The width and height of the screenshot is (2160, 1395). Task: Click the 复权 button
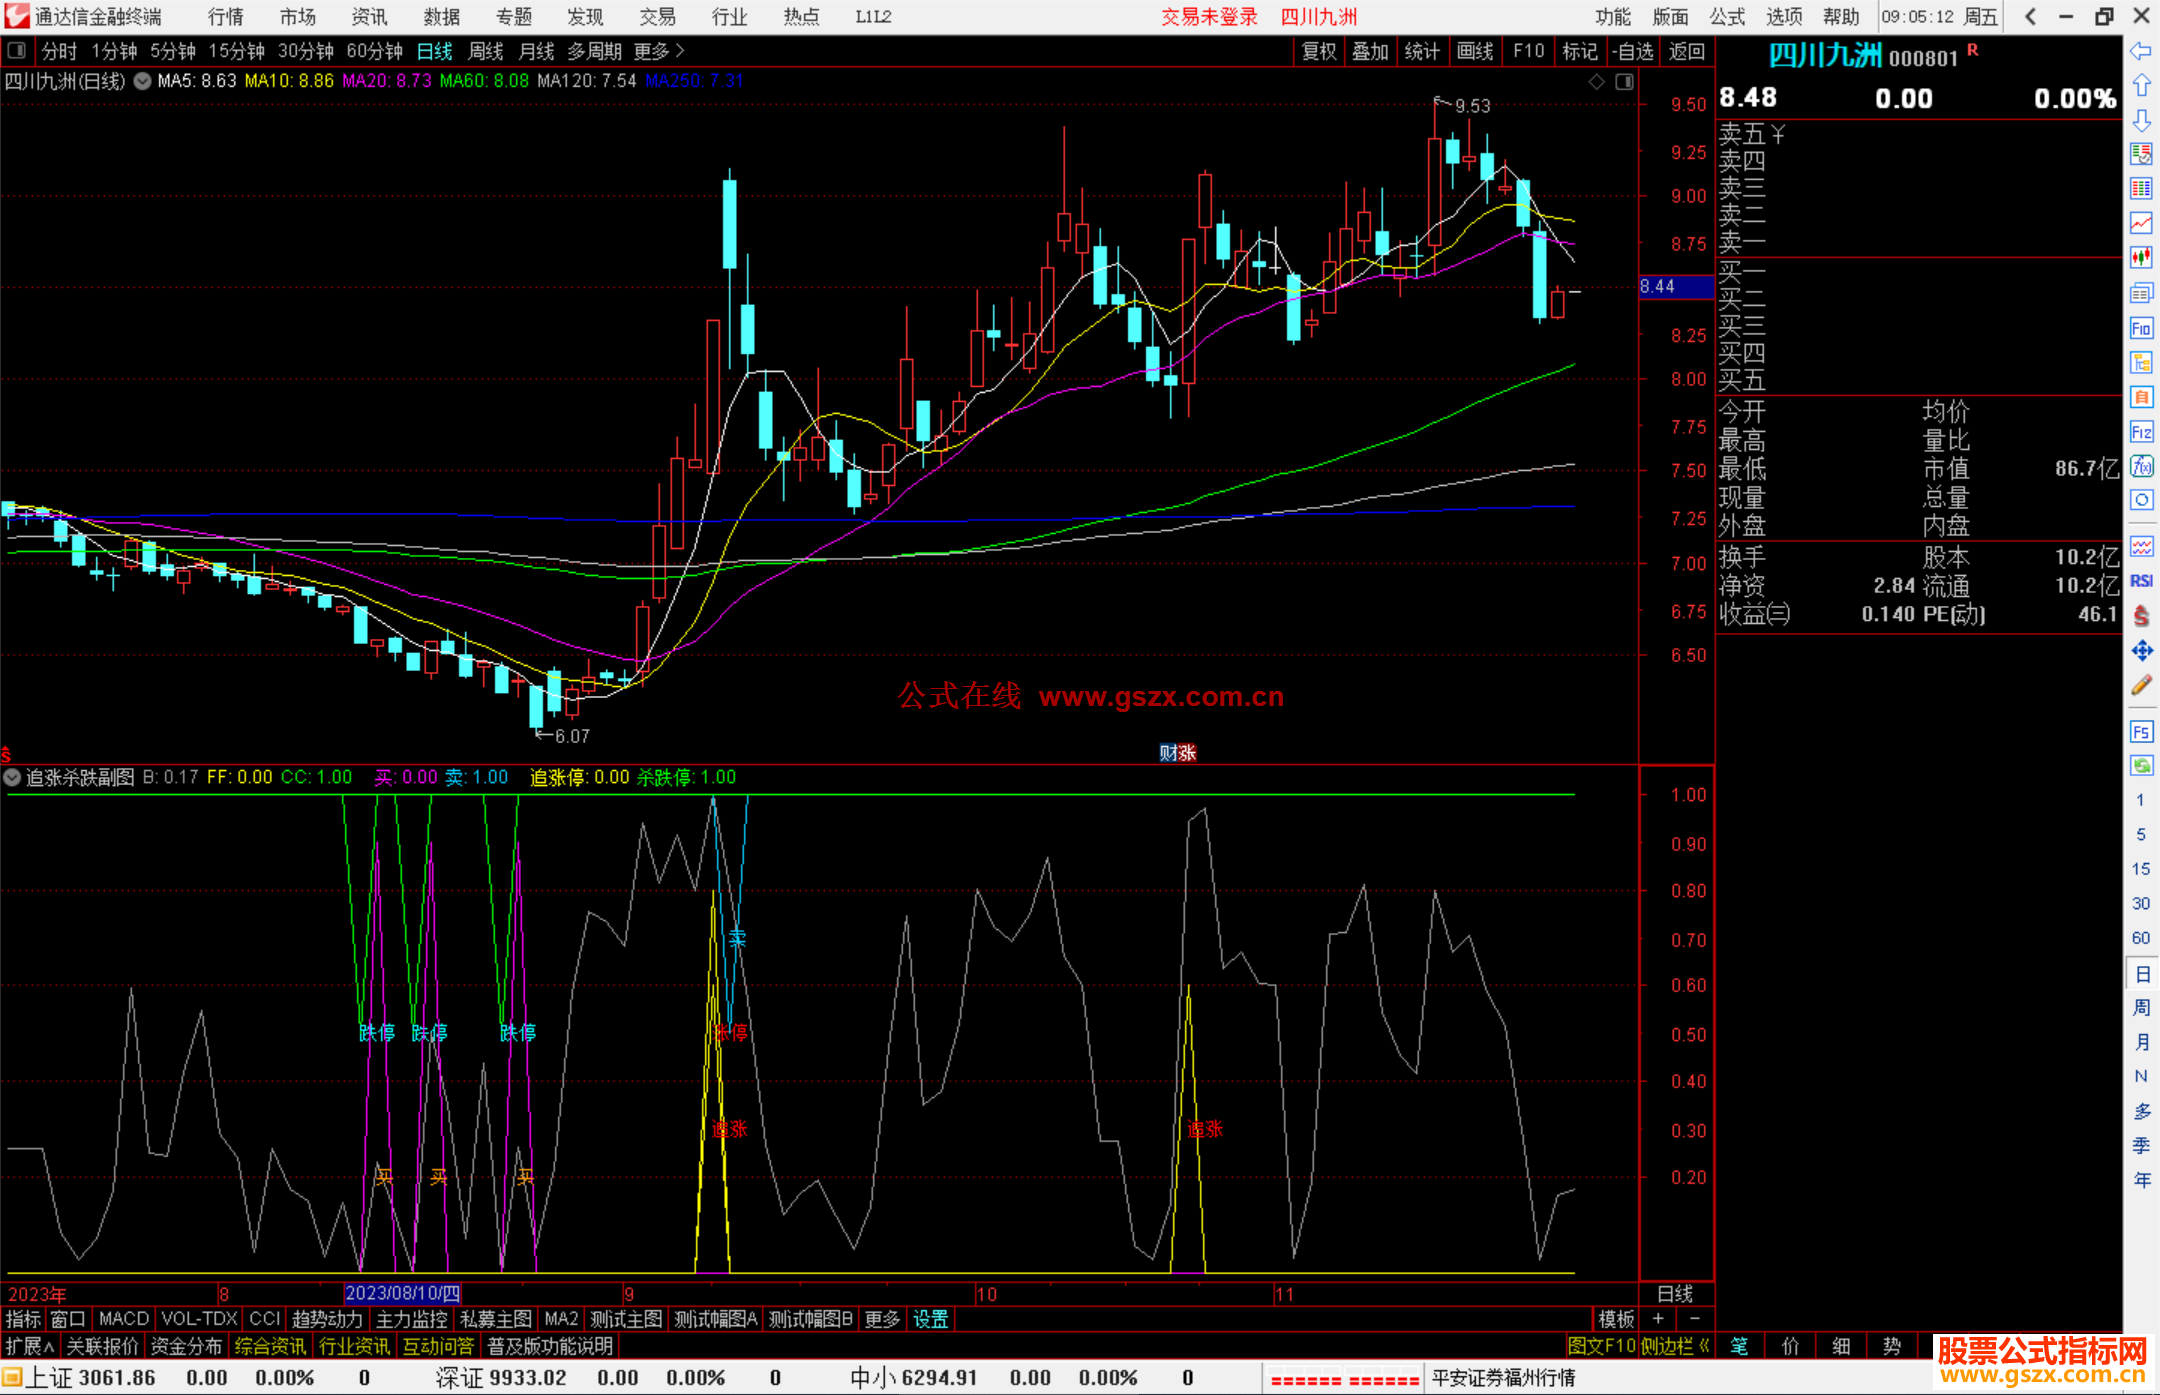coord(1319,51)
